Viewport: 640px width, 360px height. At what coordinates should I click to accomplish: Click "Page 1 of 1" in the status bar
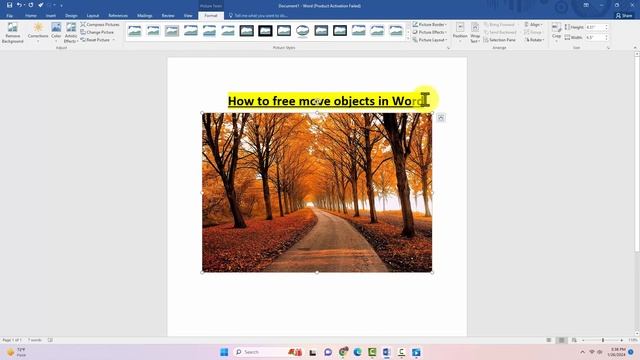tap(12, 340)
